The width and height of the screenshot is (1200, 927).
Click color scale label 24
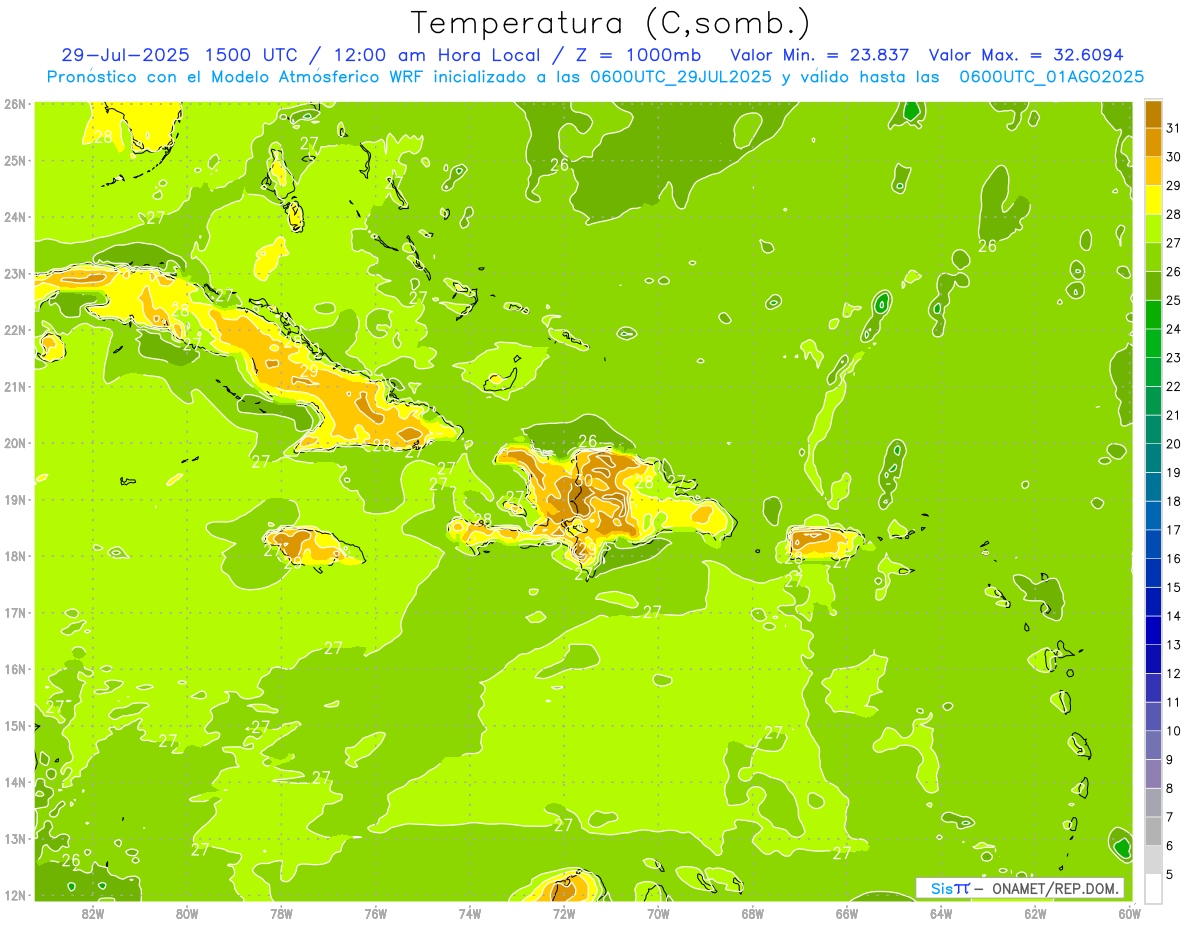[x=1174, y=329]
